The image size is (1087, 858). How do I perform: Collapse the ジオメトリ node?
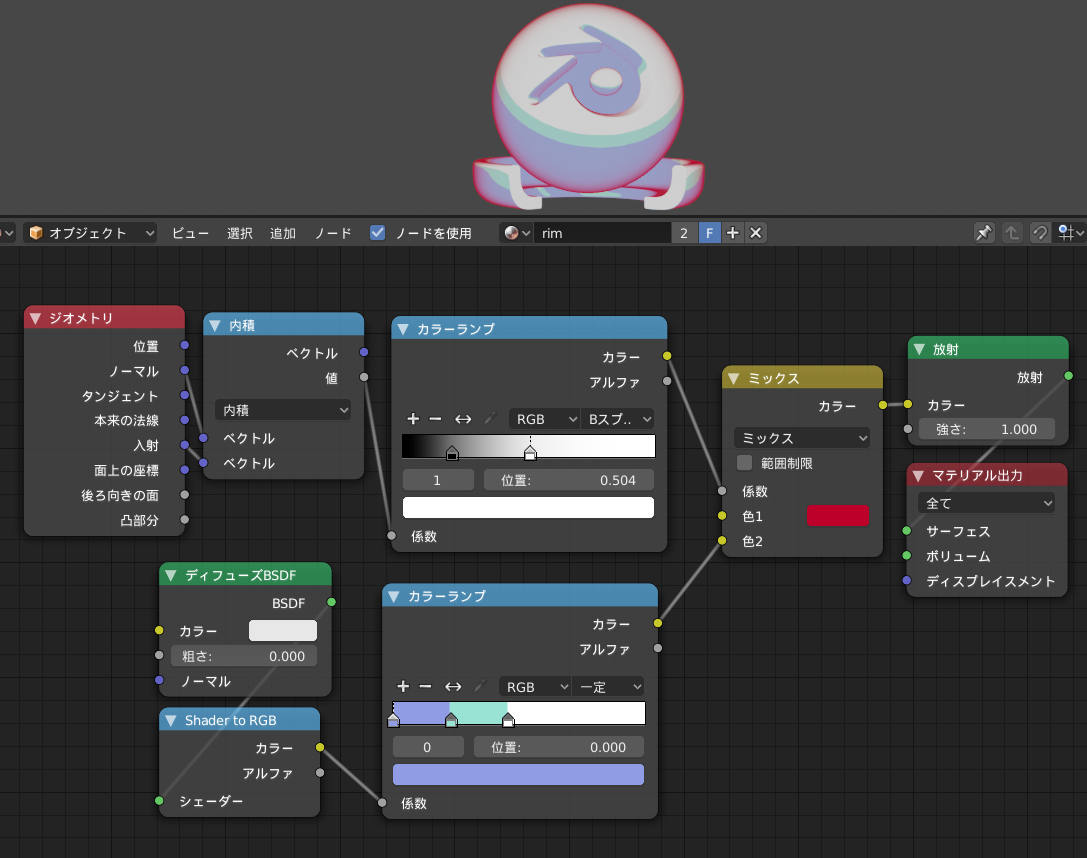coord(35,318)
